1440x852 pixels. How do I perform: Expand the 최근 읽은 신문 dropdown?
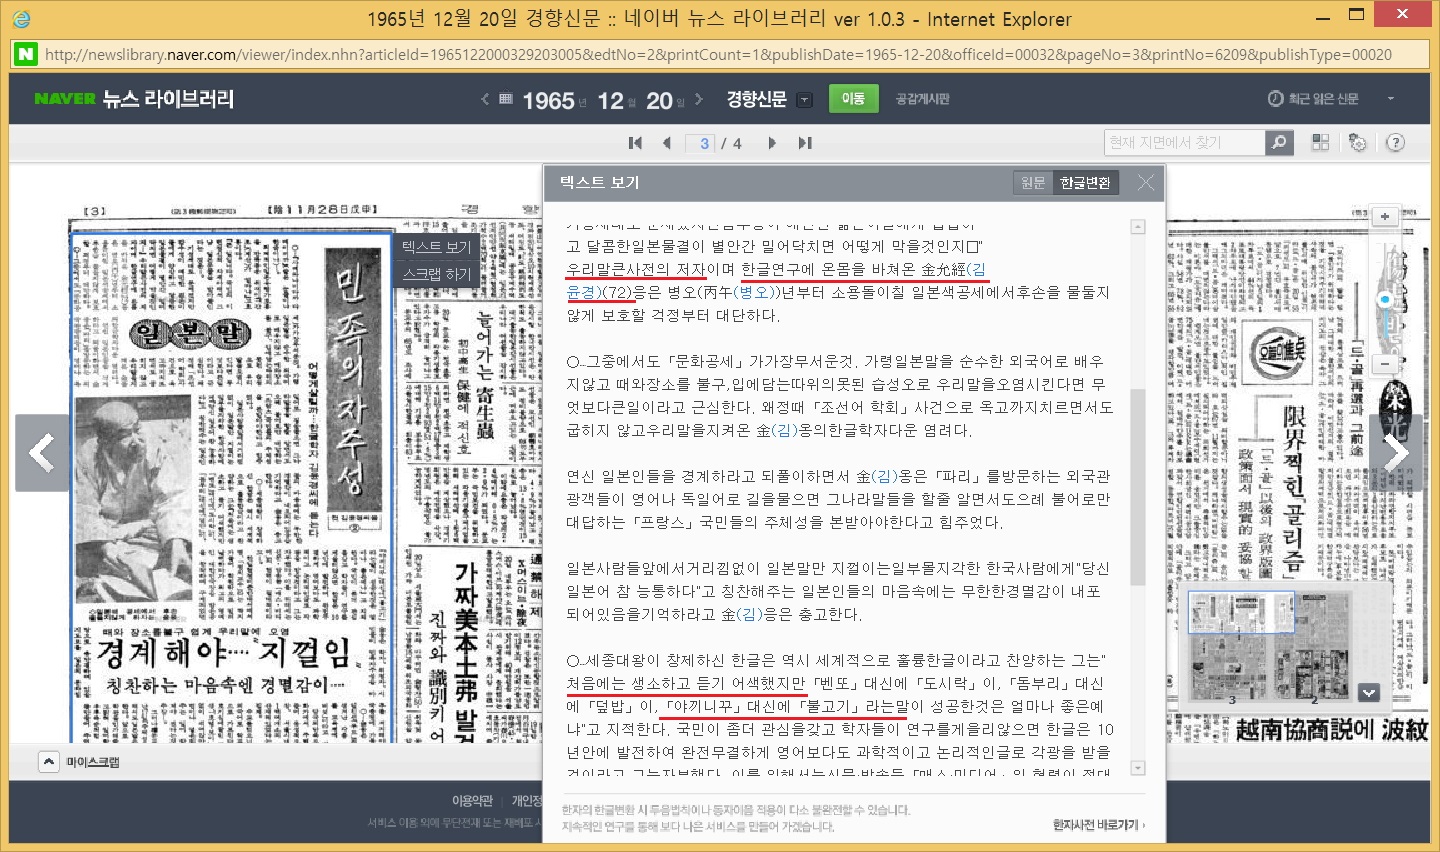coord(1390,99)
